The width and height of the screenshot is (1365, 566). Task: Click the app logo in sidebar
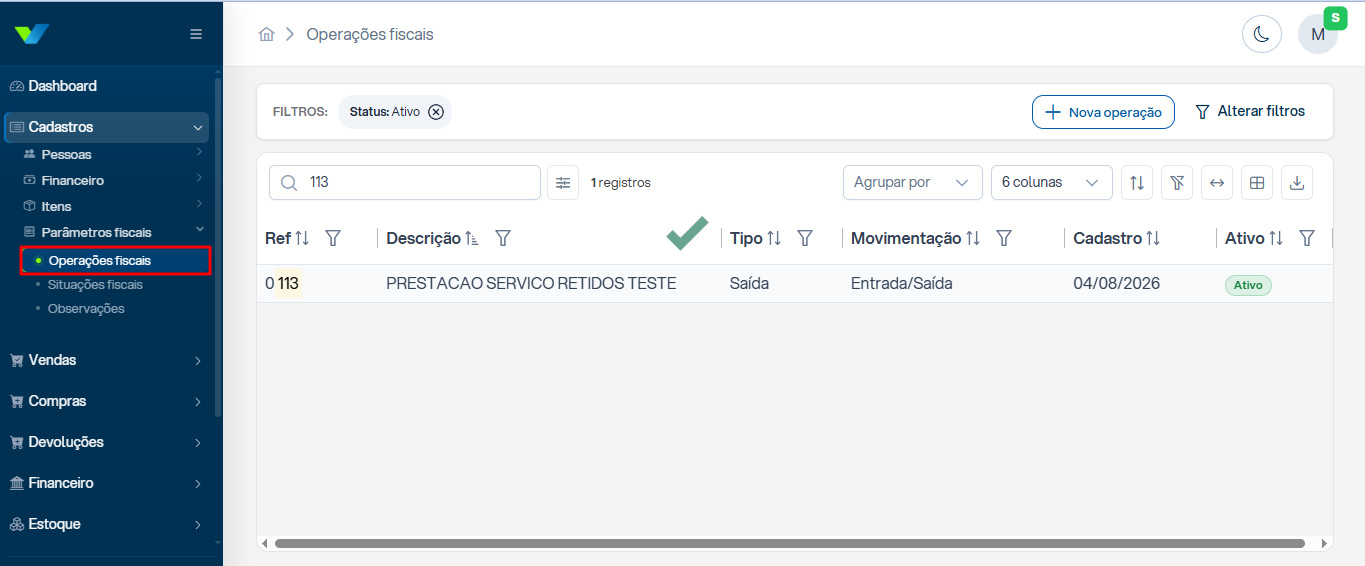coord(32,34)
